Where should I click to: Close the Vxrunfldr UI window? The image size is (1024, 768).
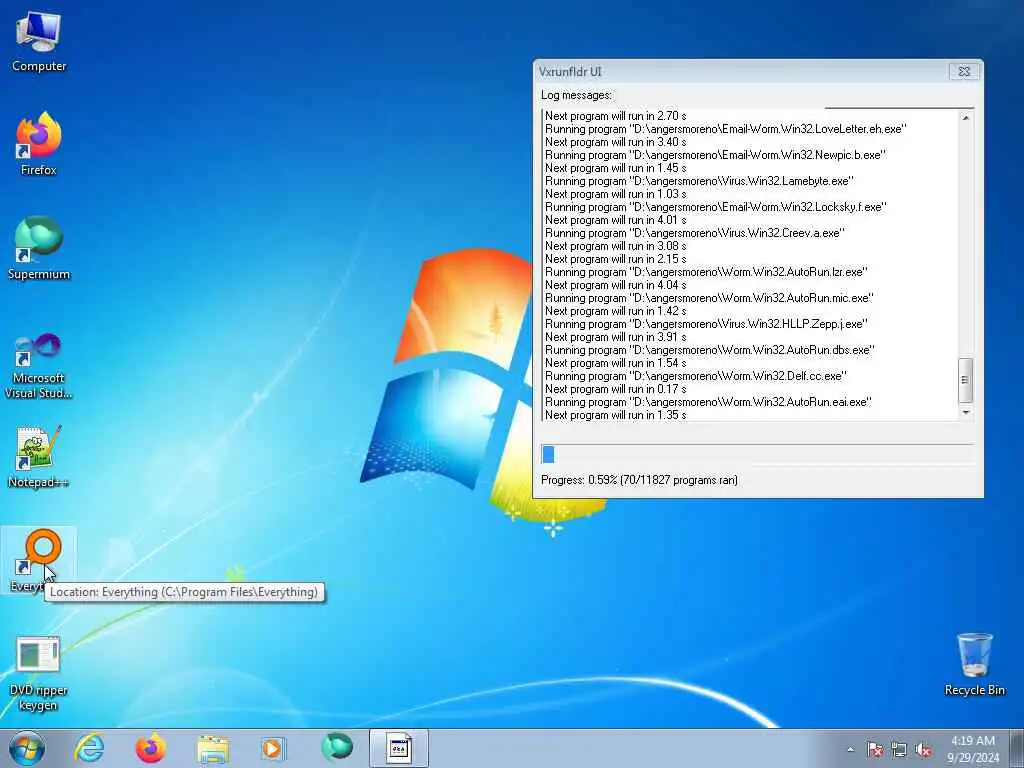point(964,71)
